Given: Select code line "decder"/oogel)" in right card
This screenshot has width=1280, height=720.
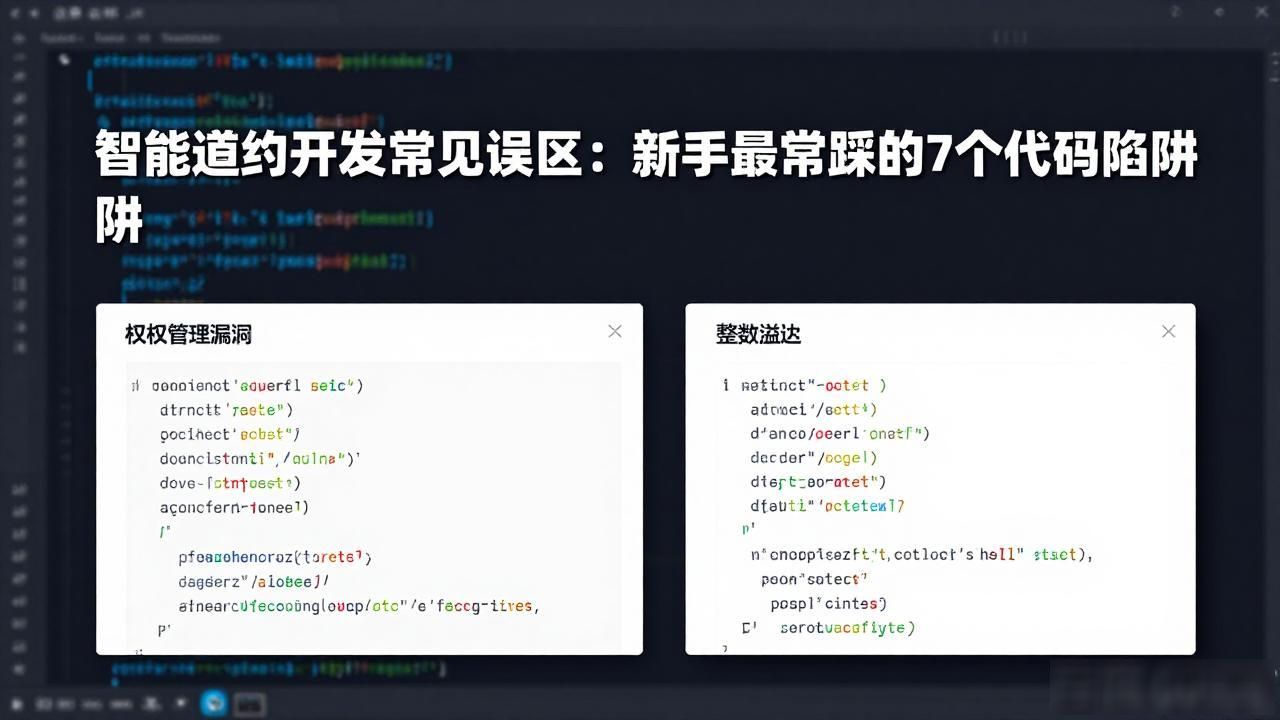Looking at the screenshot, I should pos(813,458).
